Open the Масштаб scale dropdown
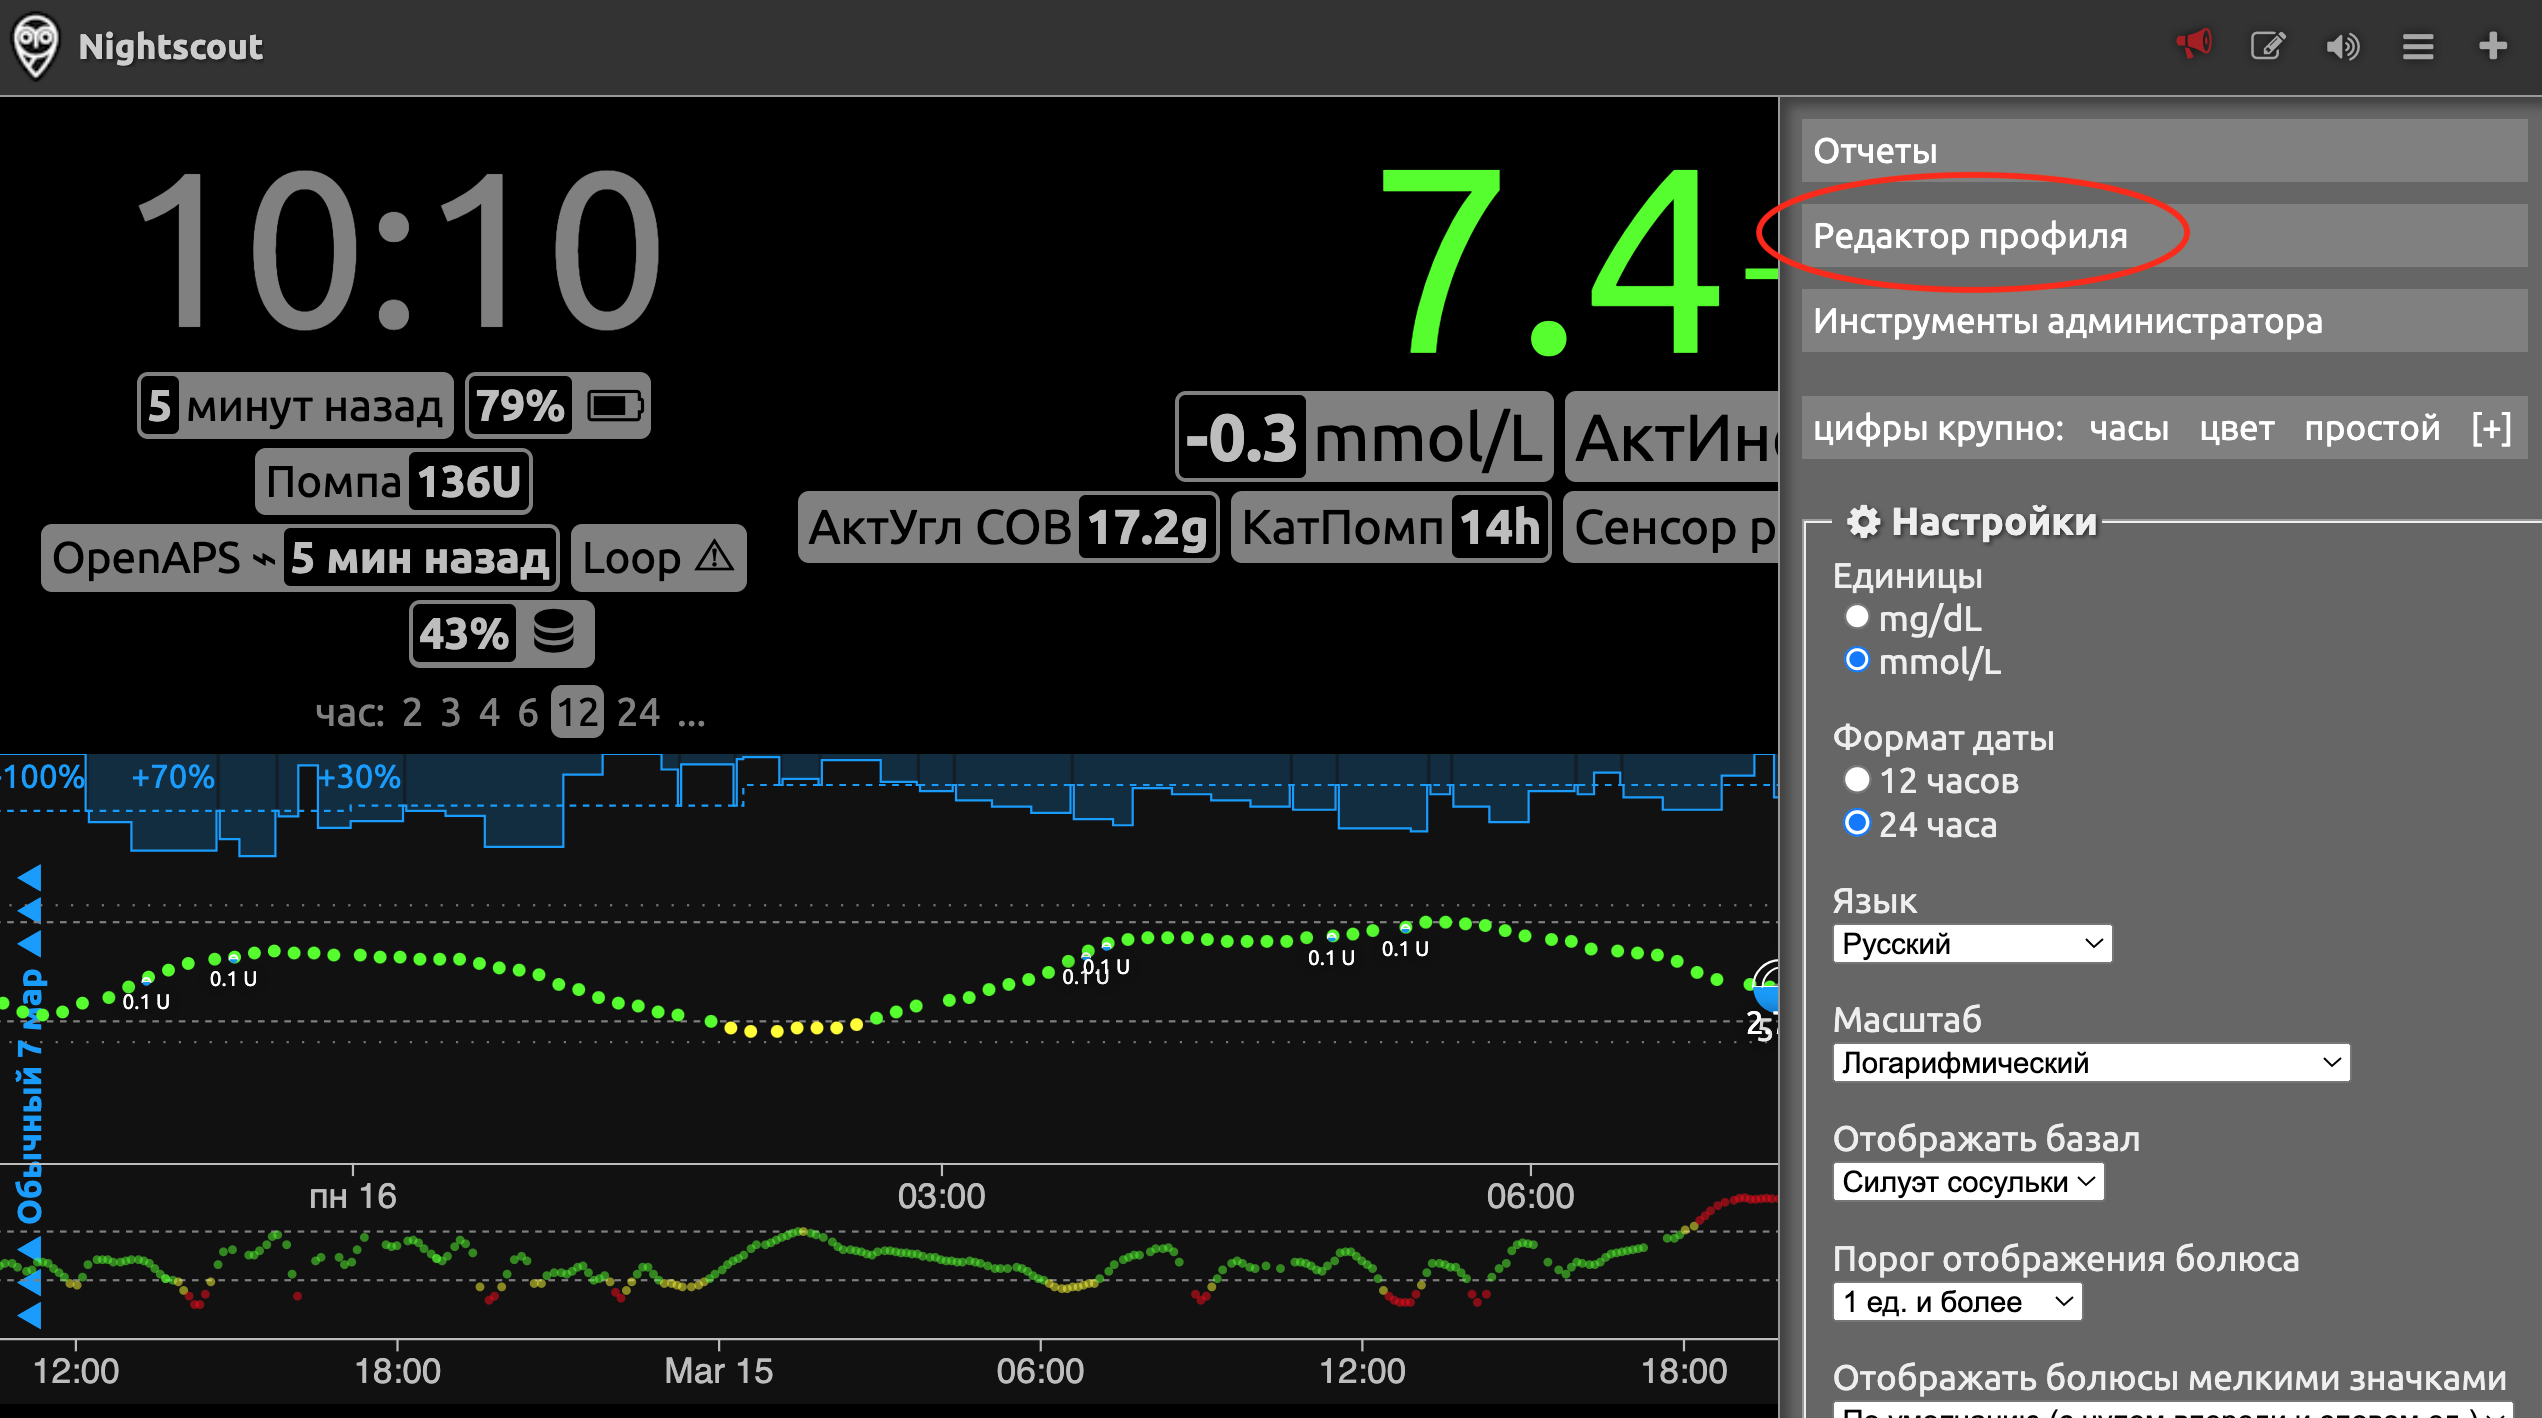 [2091, 1062]
